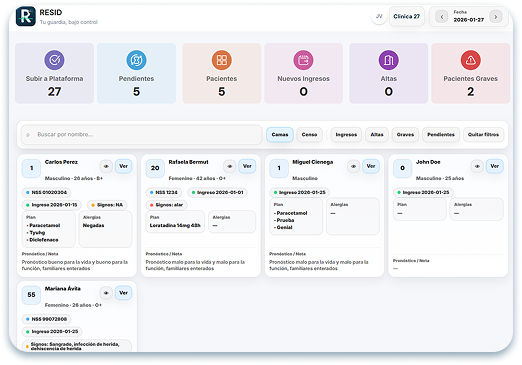The width and height of the screenshot is (522, 365).
Task: Switch to Camas view
Action: (x=280, y=135)
